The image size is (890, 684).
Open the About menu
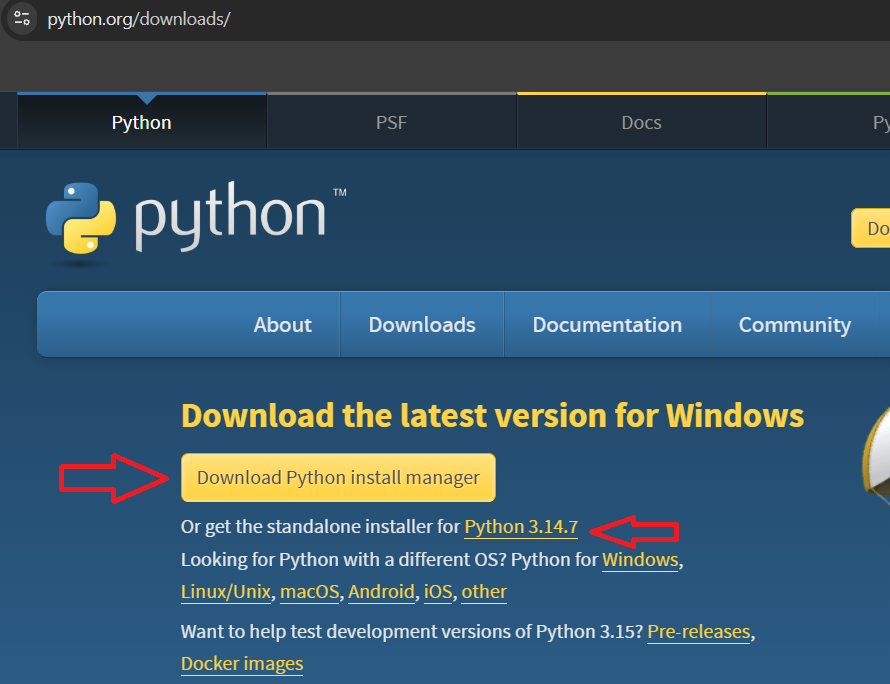(x=283, y=325)
